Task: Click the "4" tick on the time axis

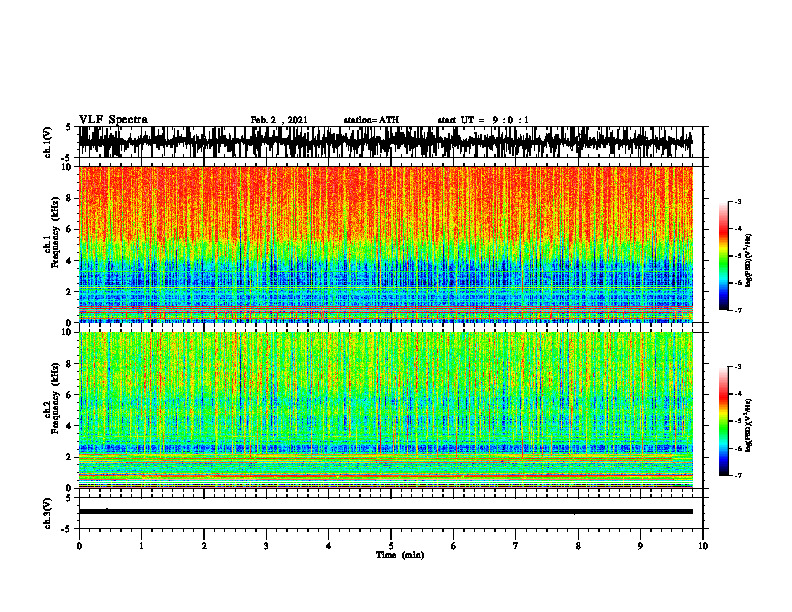Action: click(329, 546)
